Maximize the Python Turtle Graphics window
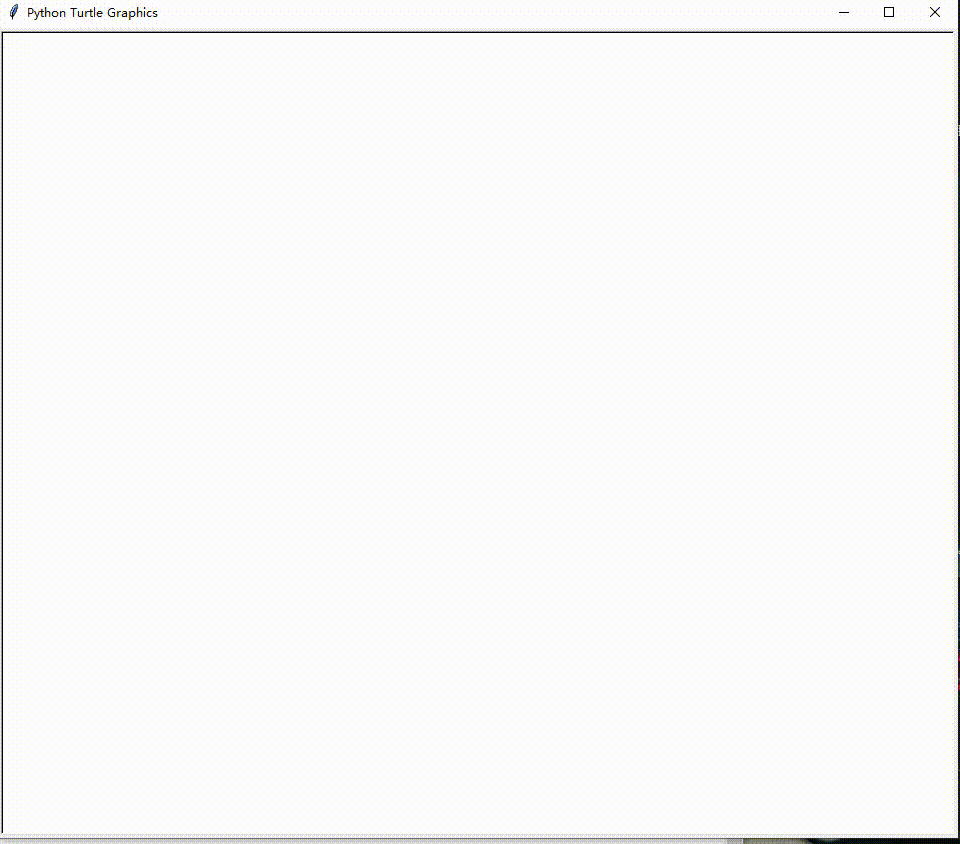Viewport: 960px width, 844px height. pyautogui.click(x=889, y=12)
